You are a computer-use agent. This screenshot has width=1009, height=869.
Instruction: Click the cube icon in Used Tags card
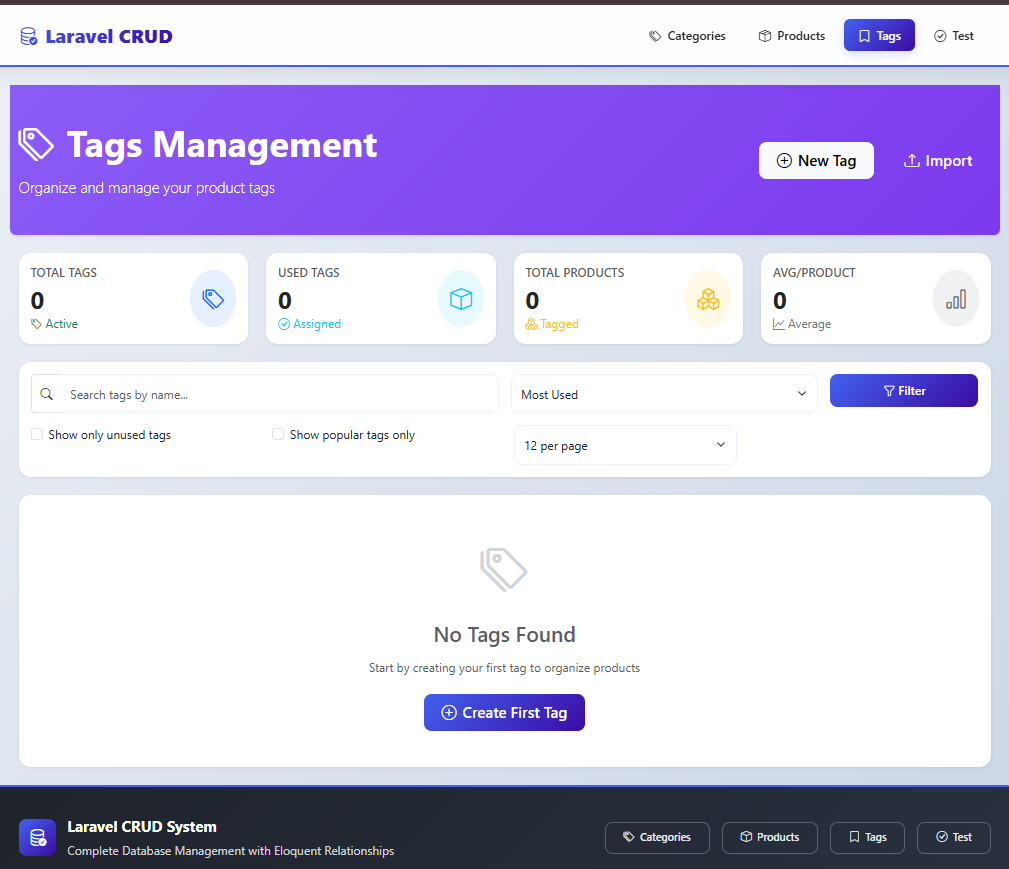pos(461,299)
